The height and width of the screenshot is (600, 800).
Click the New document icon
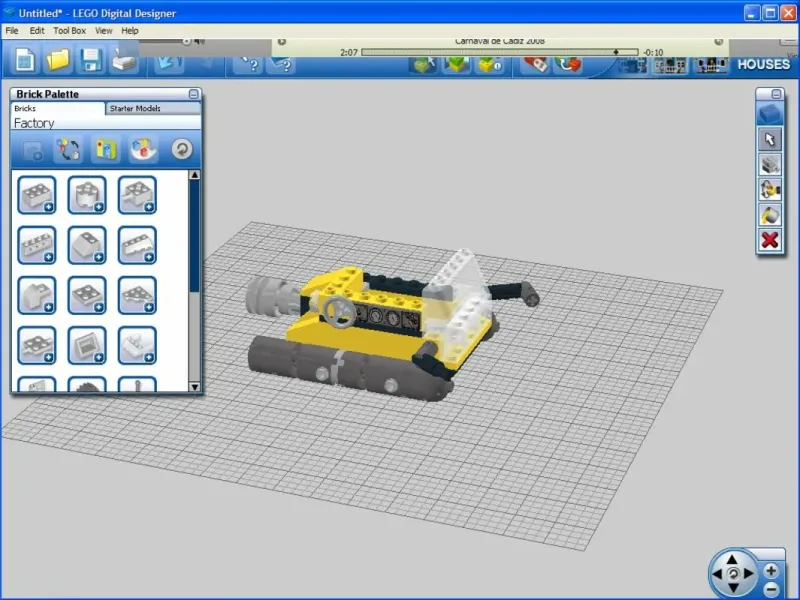25,60
